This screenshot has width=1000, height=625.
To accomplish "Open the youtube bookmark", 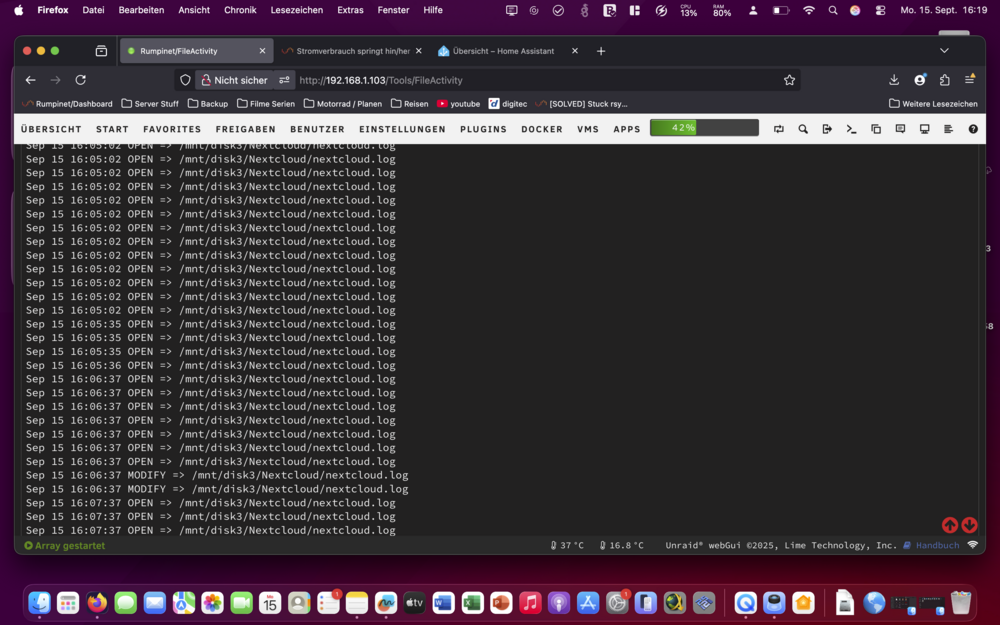I will click(x=459, y=103).
